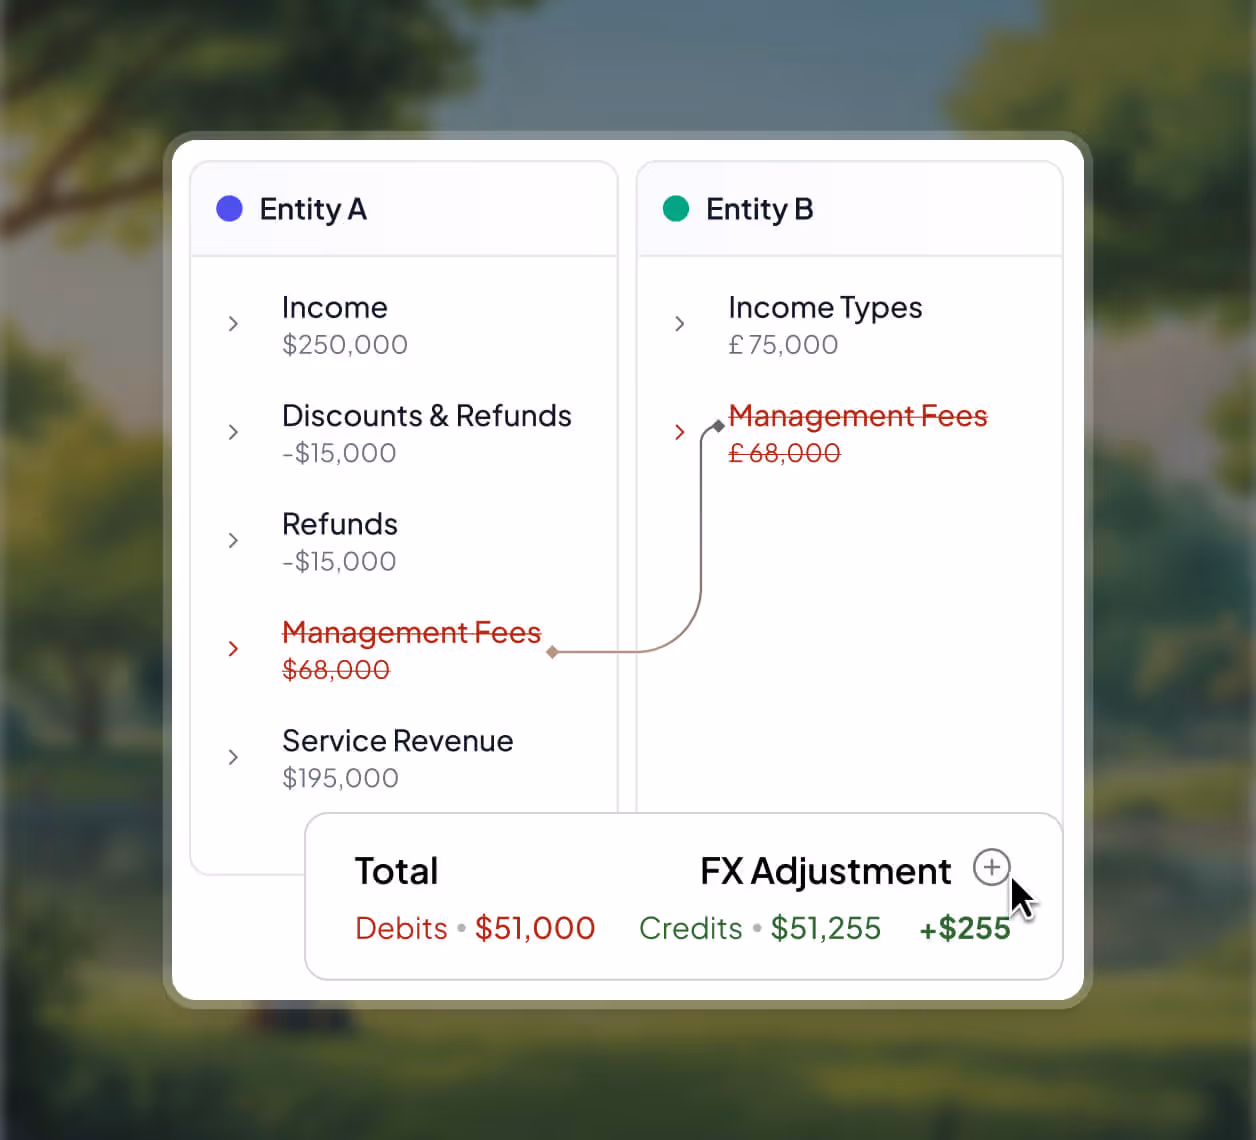Click Entity B's green status indicator
The width and height of the screenshot is (1256, 1140).
[x=676, y=209]
